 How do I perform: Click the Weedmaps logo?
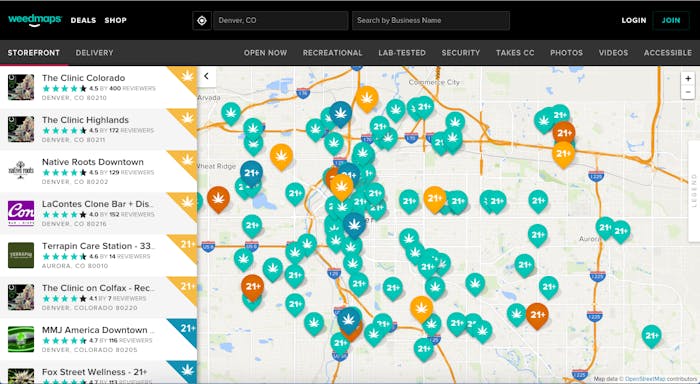pos(35,20)
